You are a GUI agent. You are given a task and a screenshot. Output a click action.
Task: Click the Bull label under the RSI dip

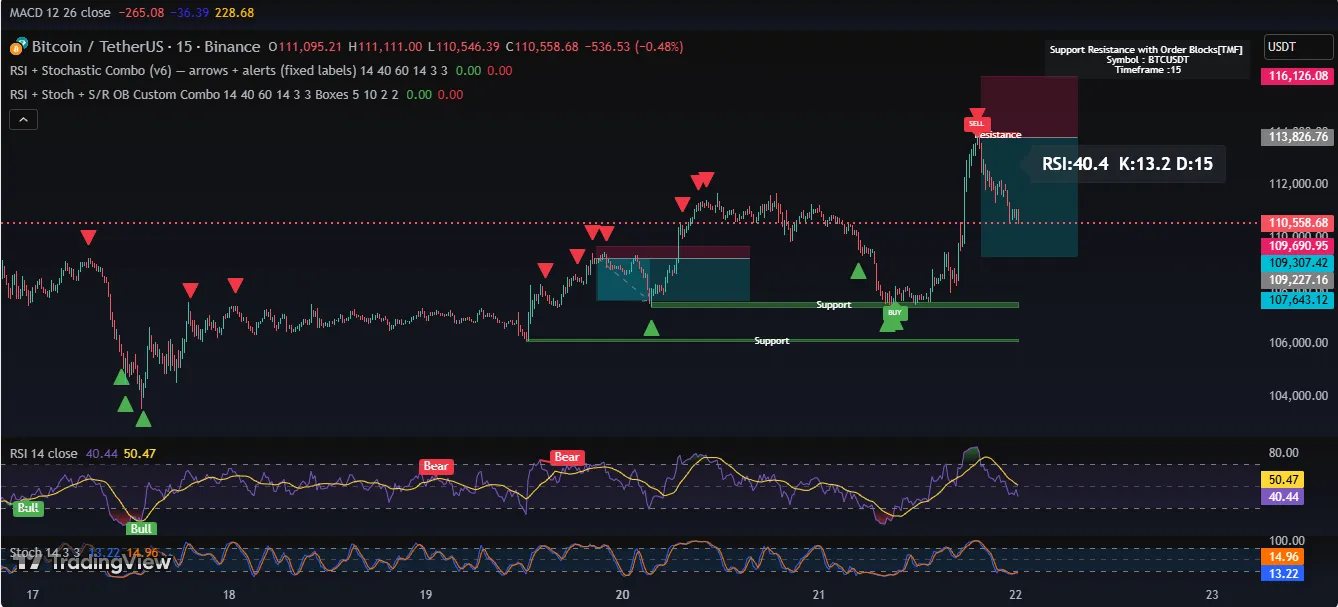tap(141, 528)
